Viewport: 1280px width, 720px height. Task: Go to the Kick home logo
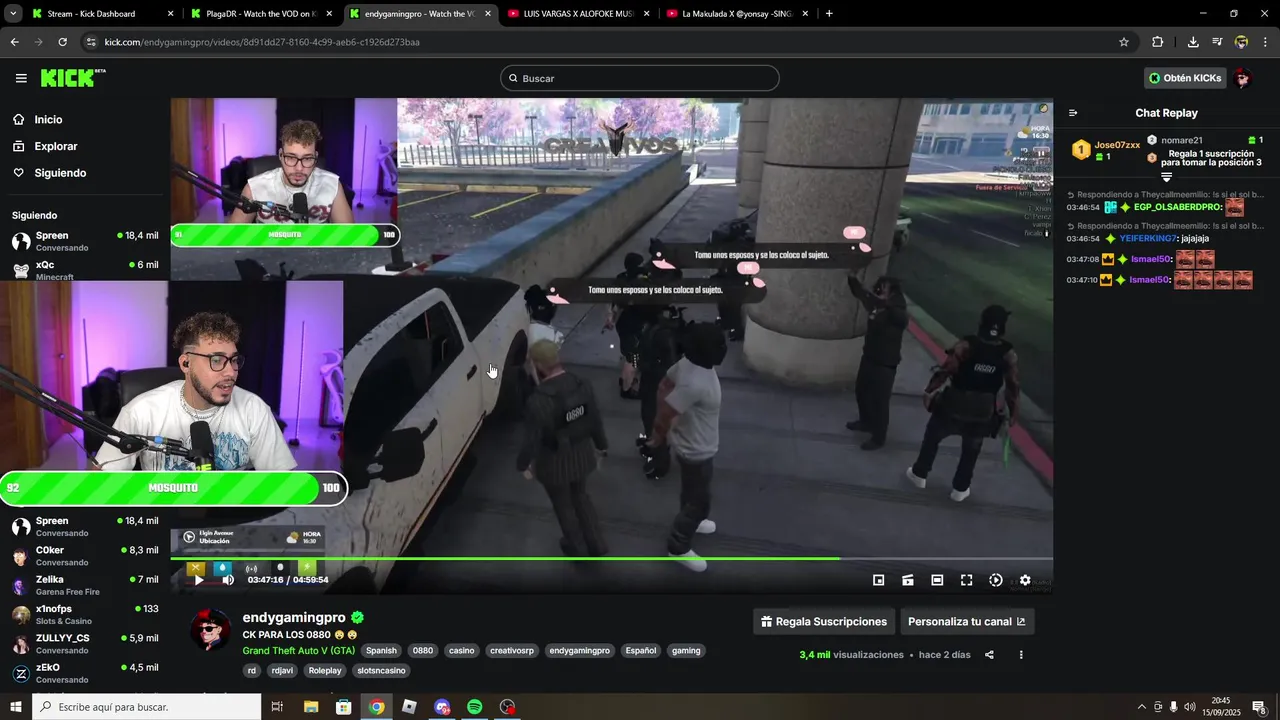[x=72, y=78]
